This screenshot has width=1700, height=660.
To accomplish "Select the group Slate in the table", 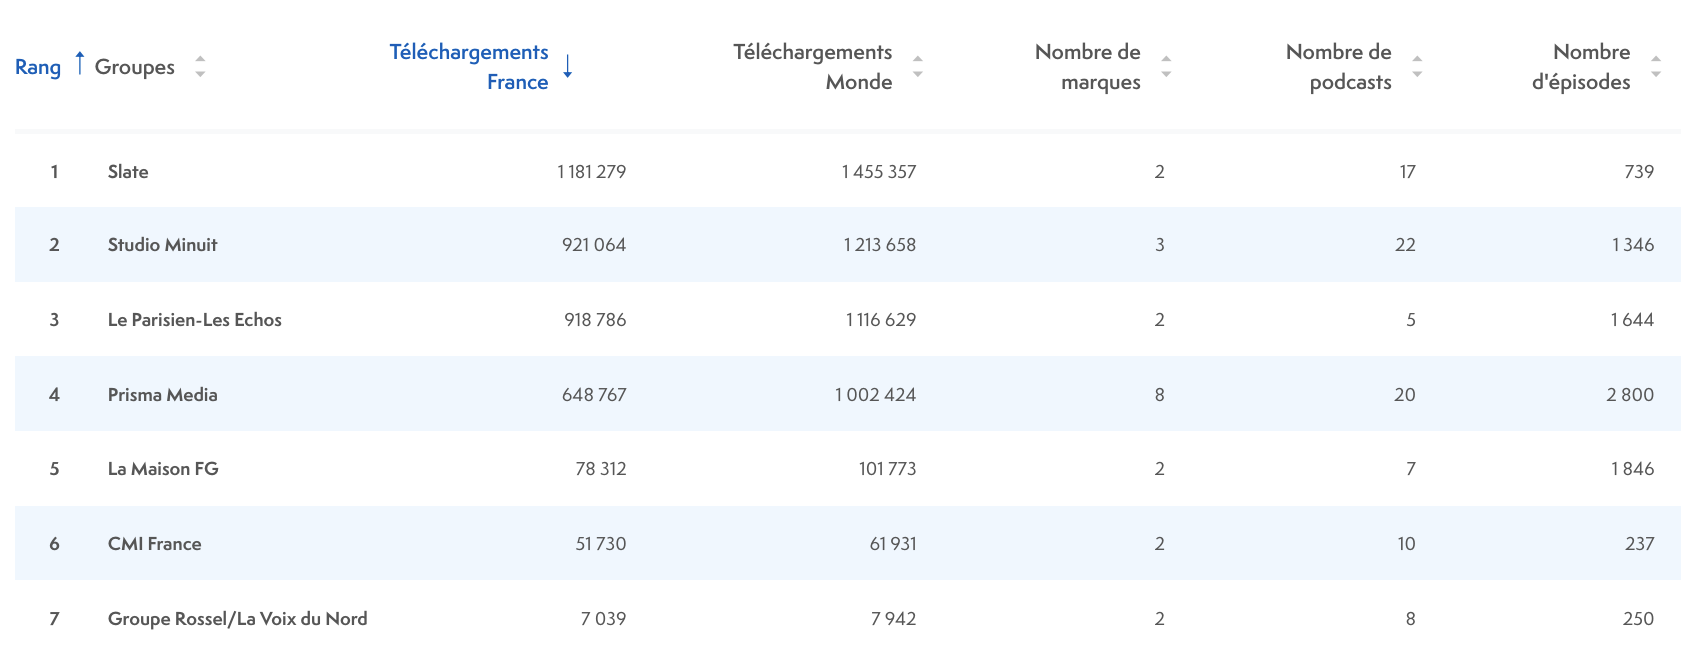I will coord(129,171).
